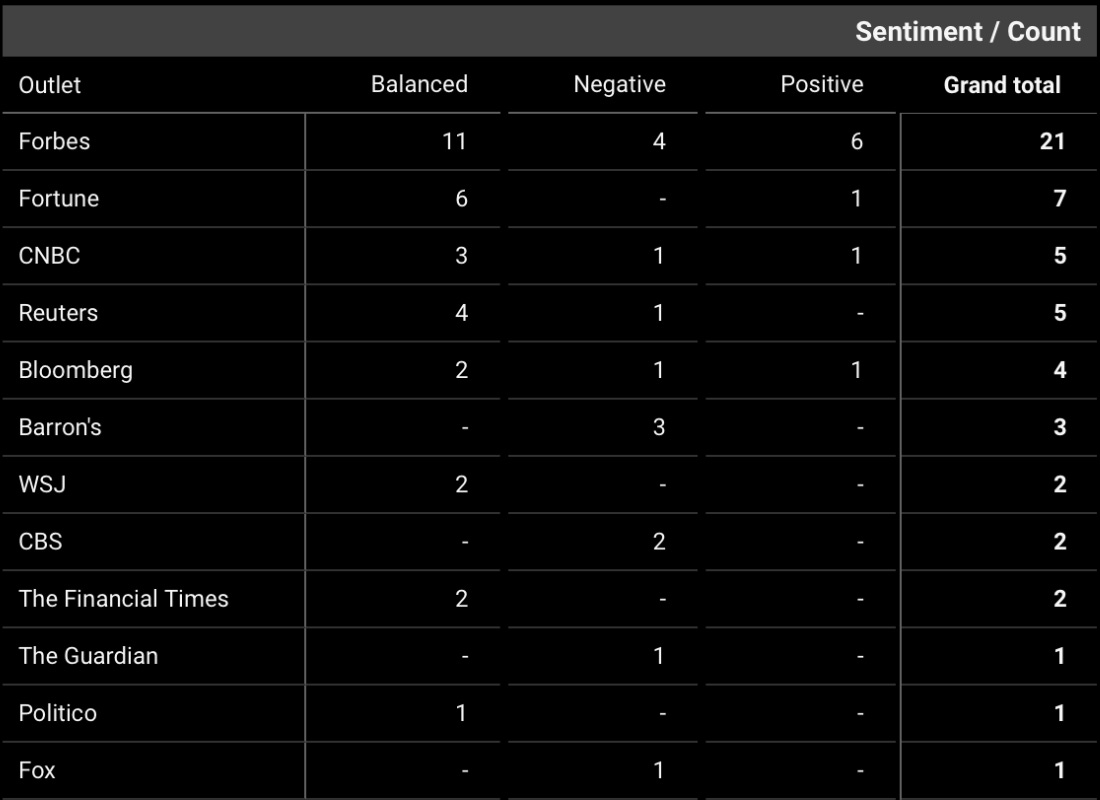The image size is (1100, 800).
Task: Click the Fox row label
Action: tap(37, 770)
